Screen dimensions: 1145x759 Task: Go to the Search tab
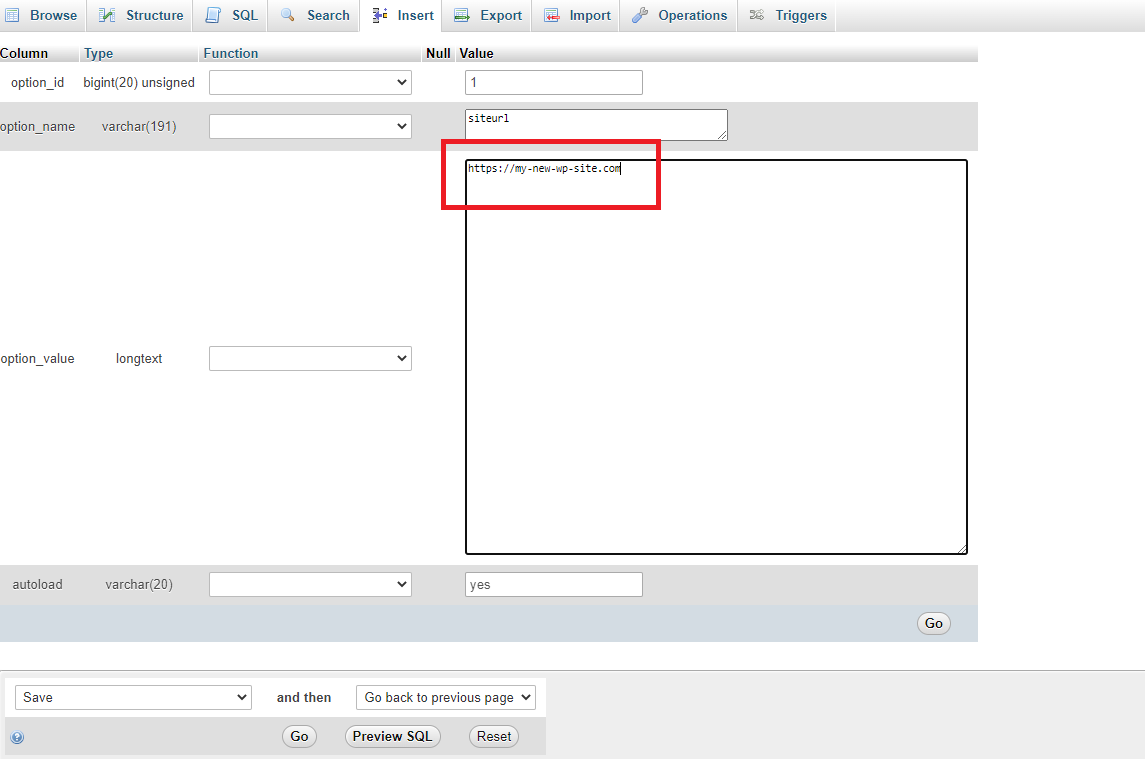[314, 15]
